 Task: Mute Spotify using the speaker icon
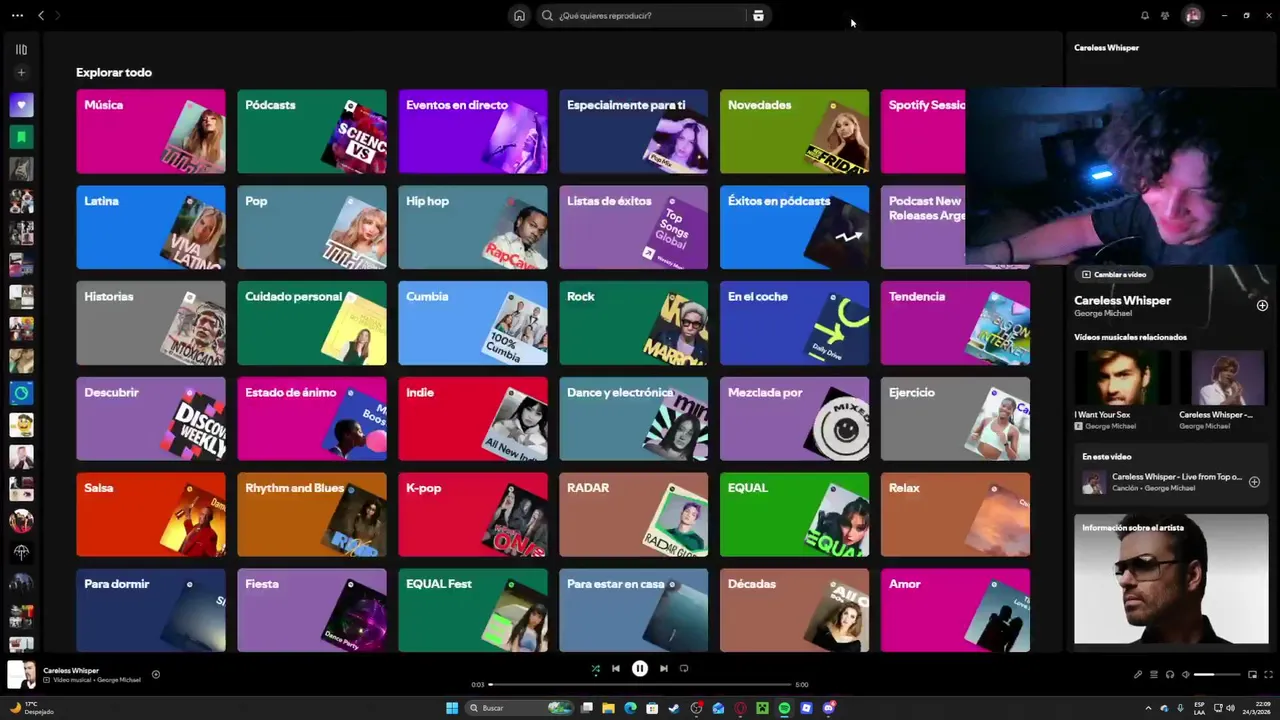(x=1185, y=675)
